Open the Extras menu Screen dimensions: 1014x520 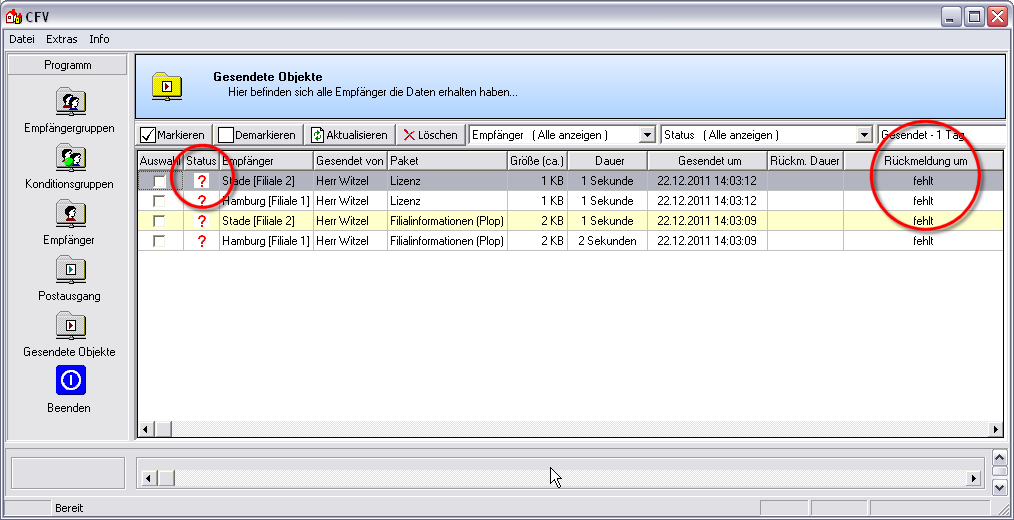click(62, 39)
